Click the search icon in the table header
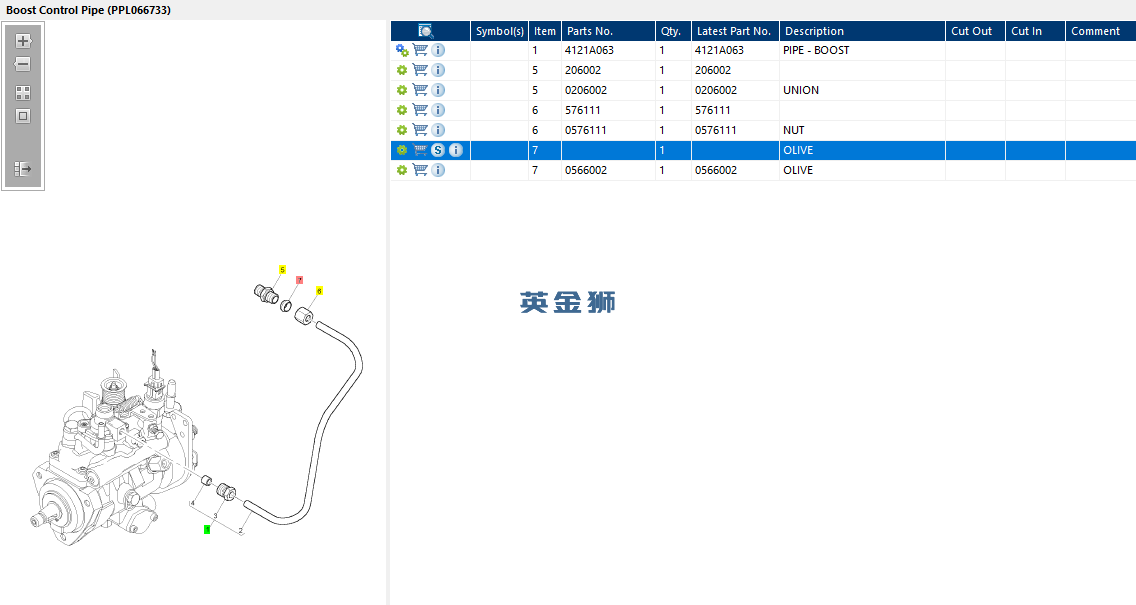The image size is (1136, 605). pyautogui.click(x=425, y=31)
